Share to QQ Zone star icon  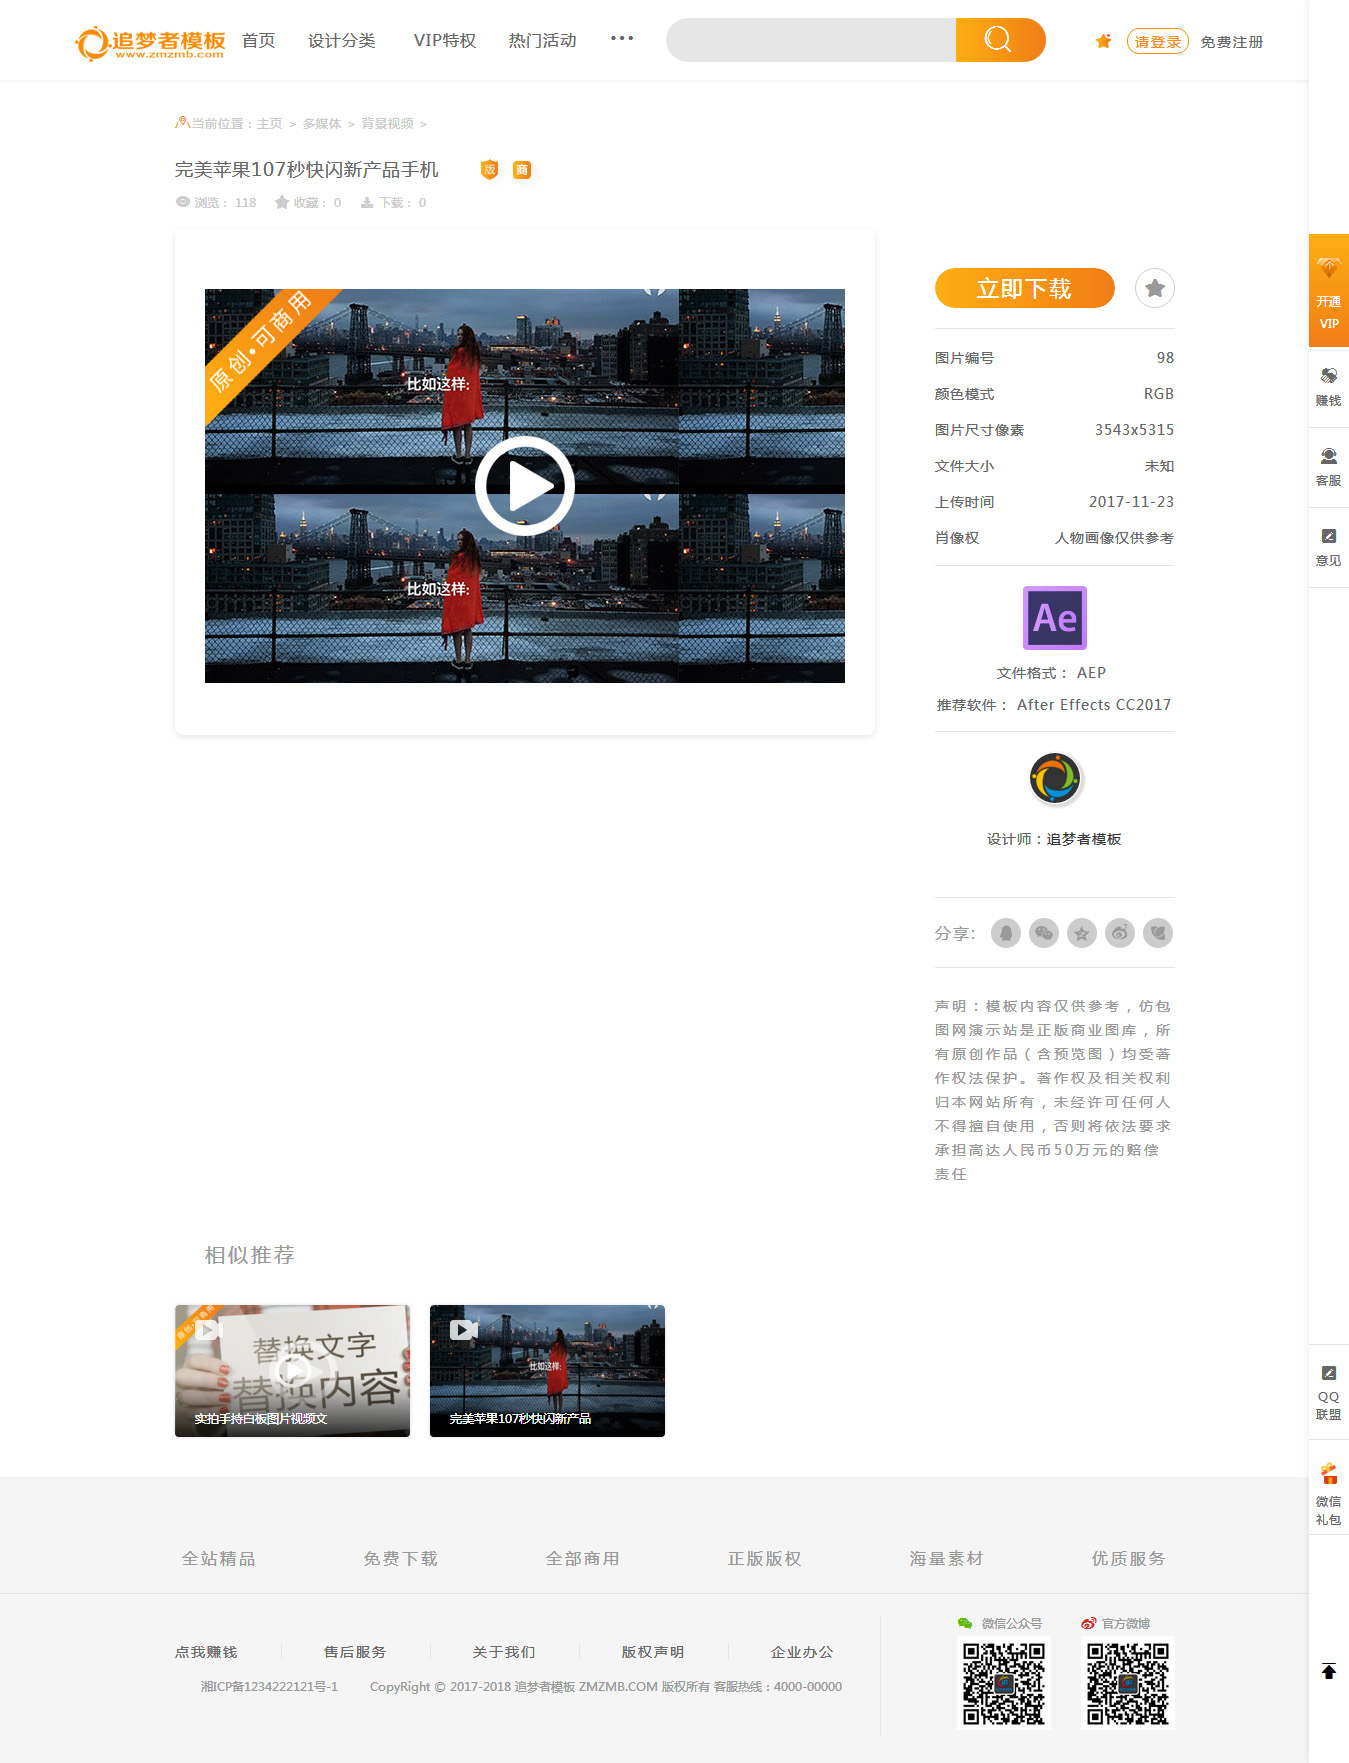coord(1082,933)
